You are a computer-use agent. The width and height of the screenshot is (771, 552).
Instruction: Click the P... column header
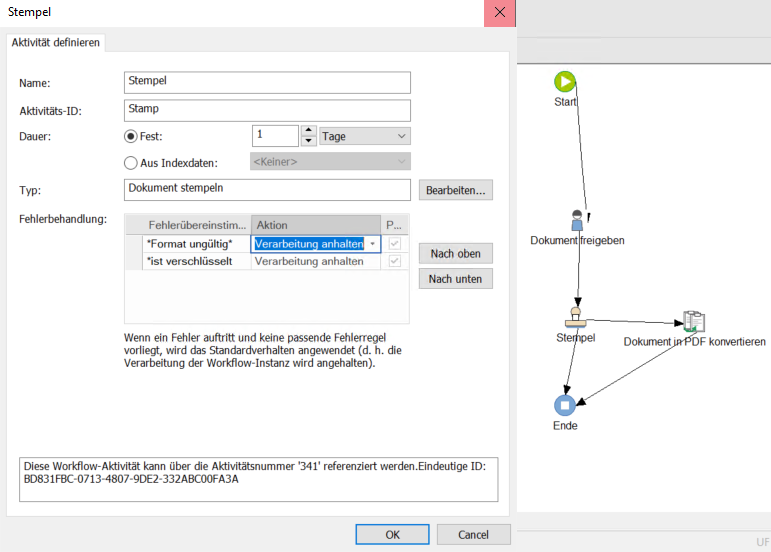[394, 225]
